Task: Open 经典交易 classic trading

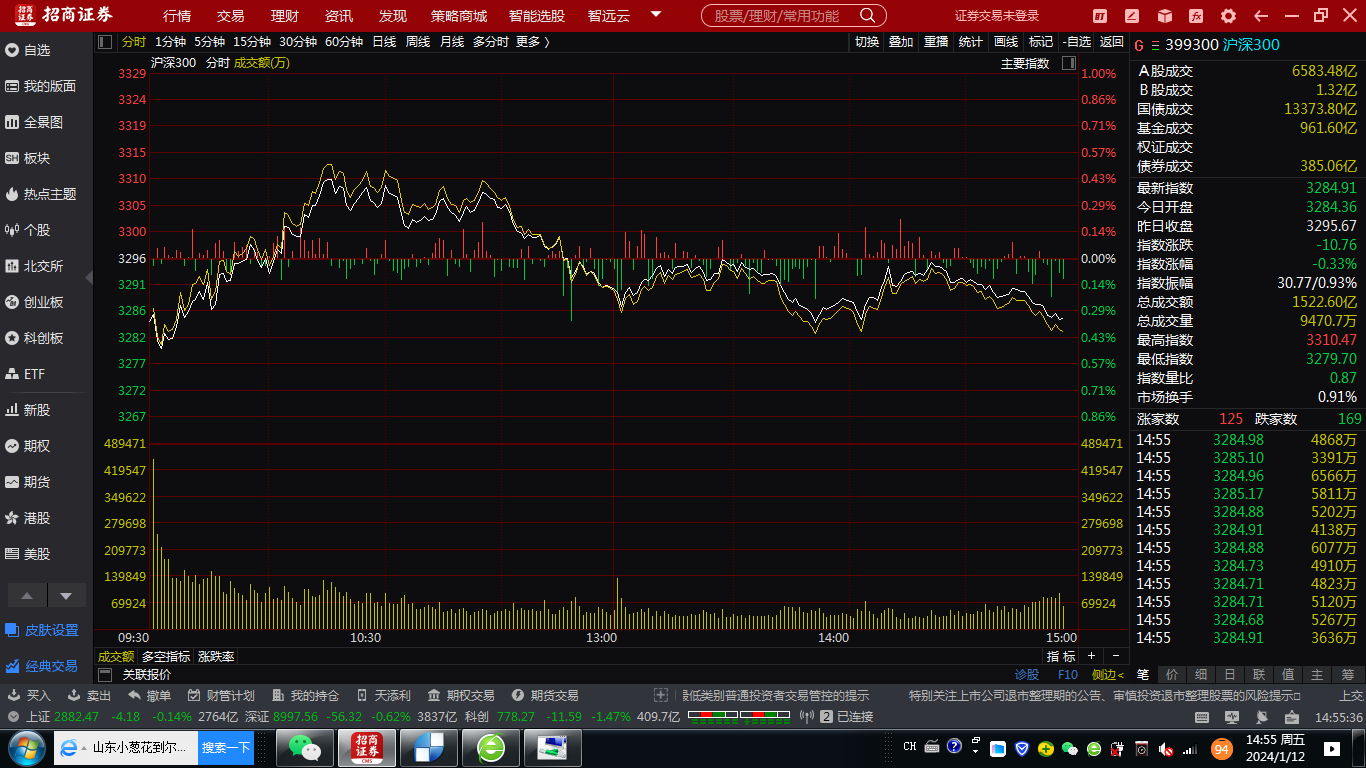Action: point(42,666)
